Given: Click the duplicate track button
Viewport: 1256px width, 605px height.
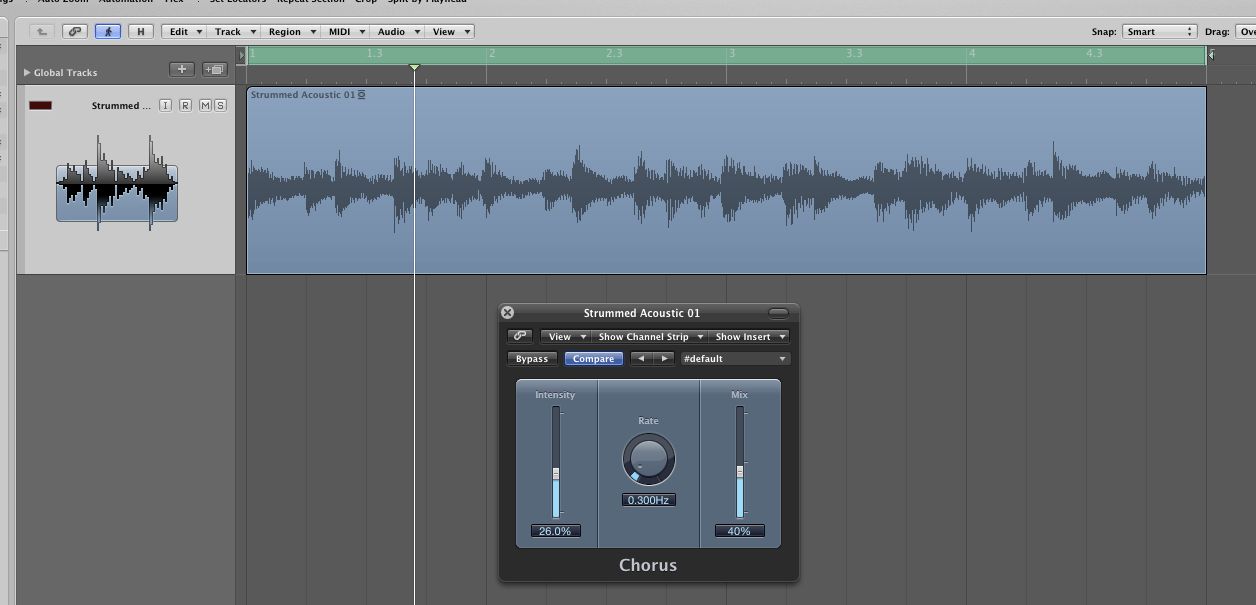Looking at the screenshot, I should [214, 69].
